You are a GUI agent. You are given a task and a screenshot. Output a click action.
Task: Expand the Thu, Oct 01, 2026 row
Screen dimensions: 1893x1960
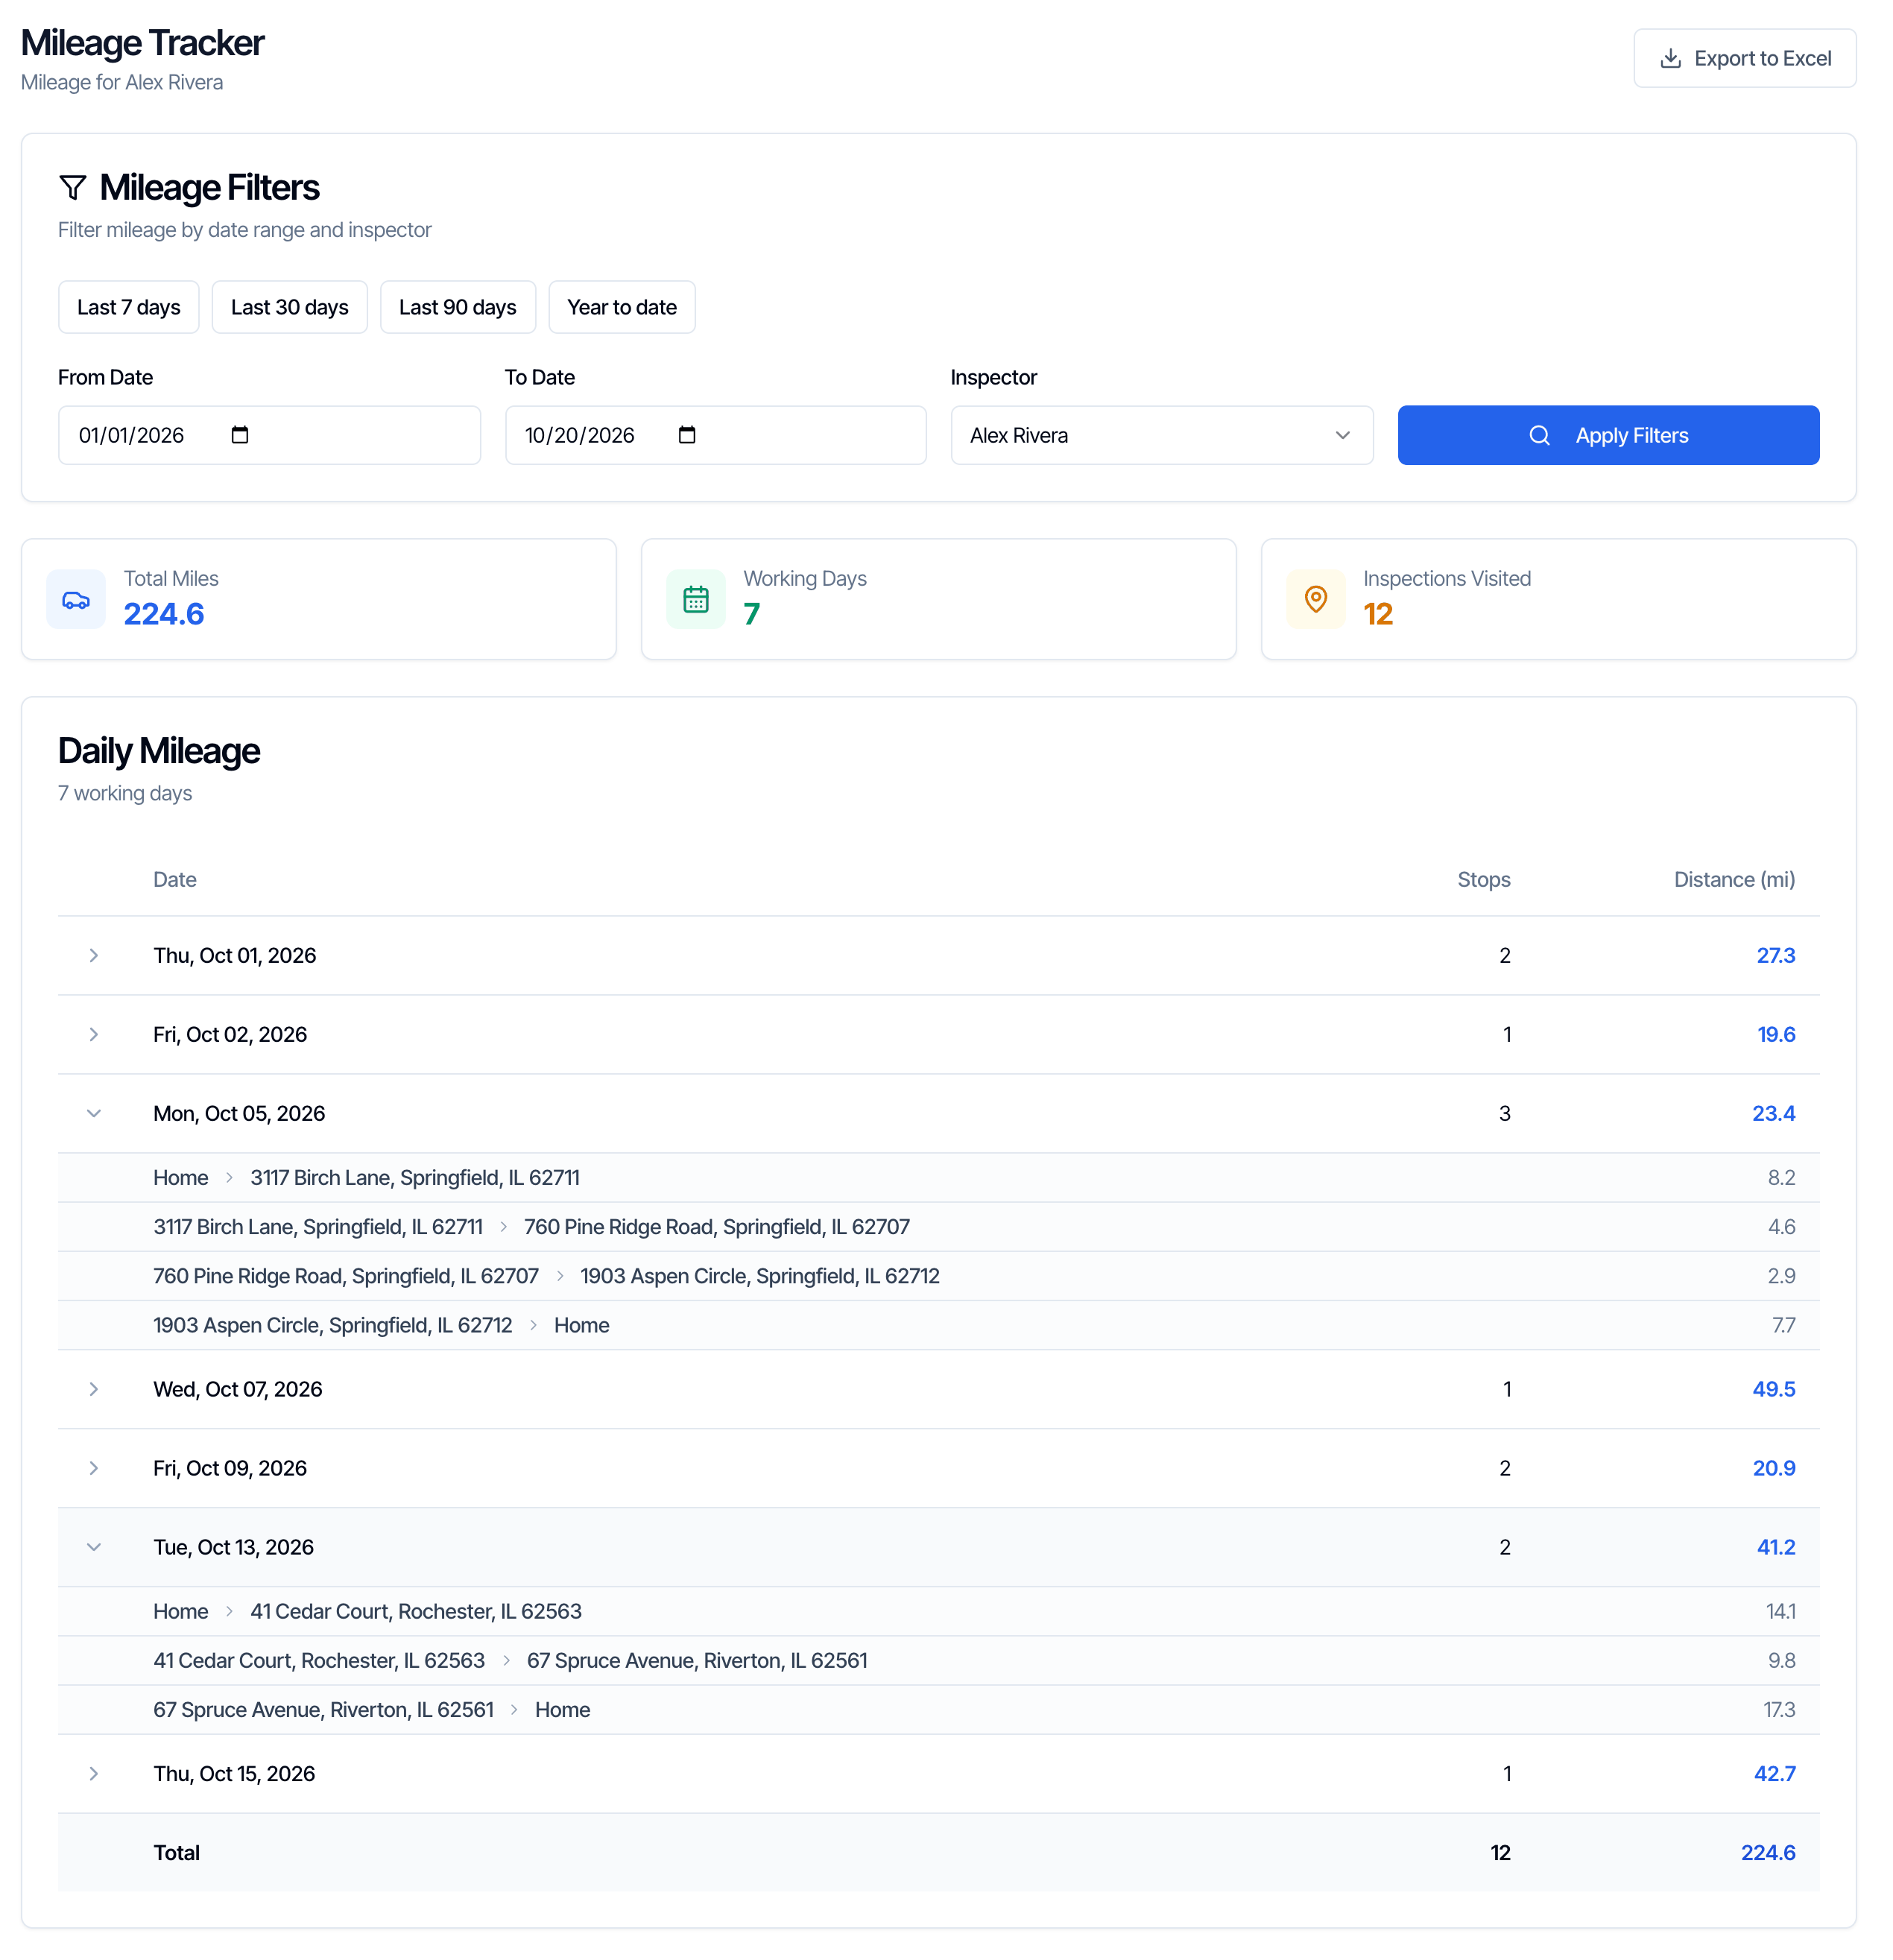[x=94, y=955]
